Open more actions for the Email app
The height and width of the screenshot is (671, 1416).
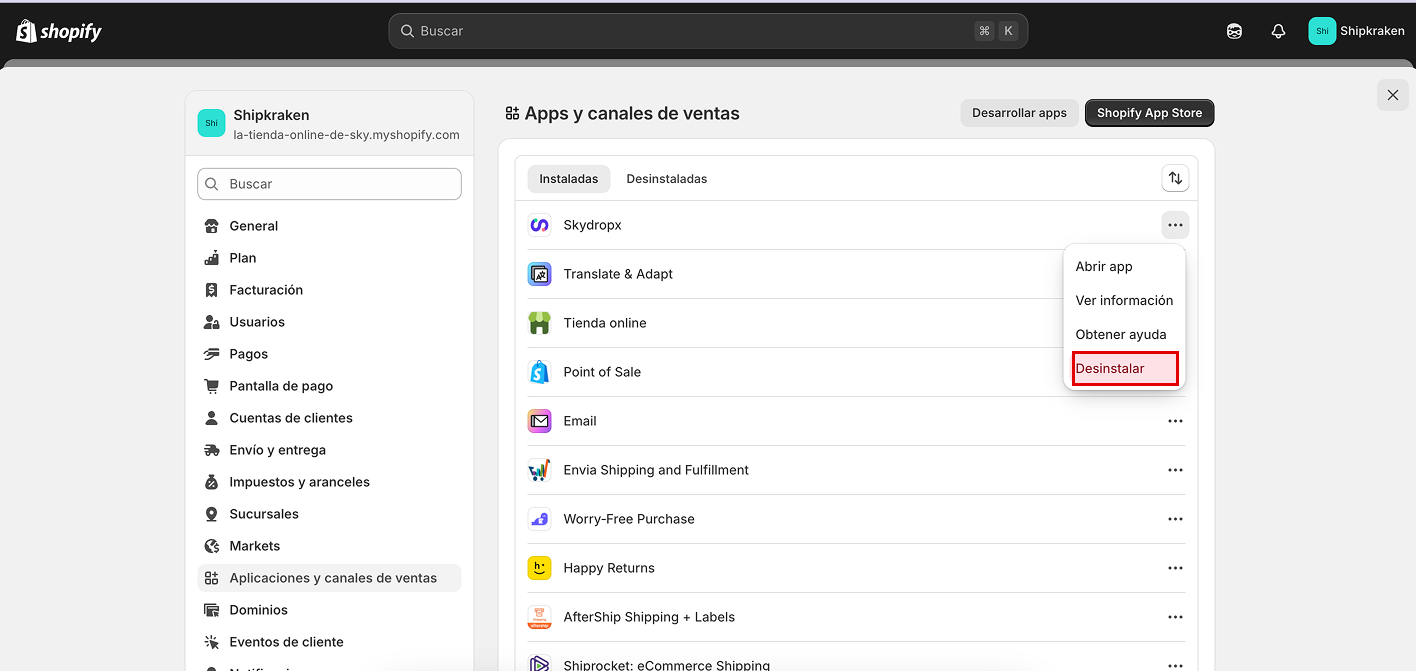(x=1175, y=421)
